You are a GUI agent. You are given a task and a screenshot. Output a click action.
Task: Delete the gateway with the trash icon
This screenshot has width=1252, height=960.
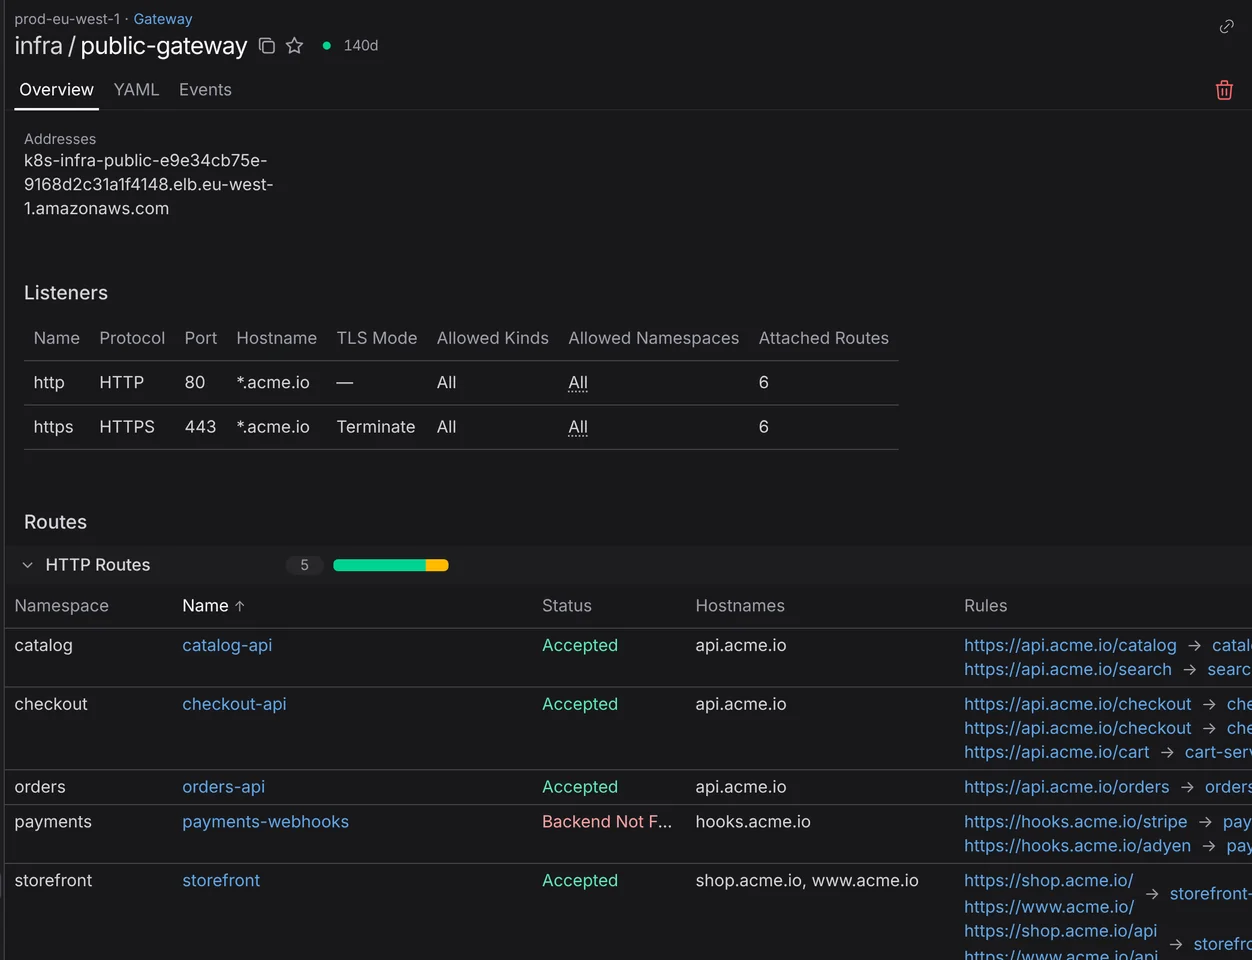tap(1224, 90)
